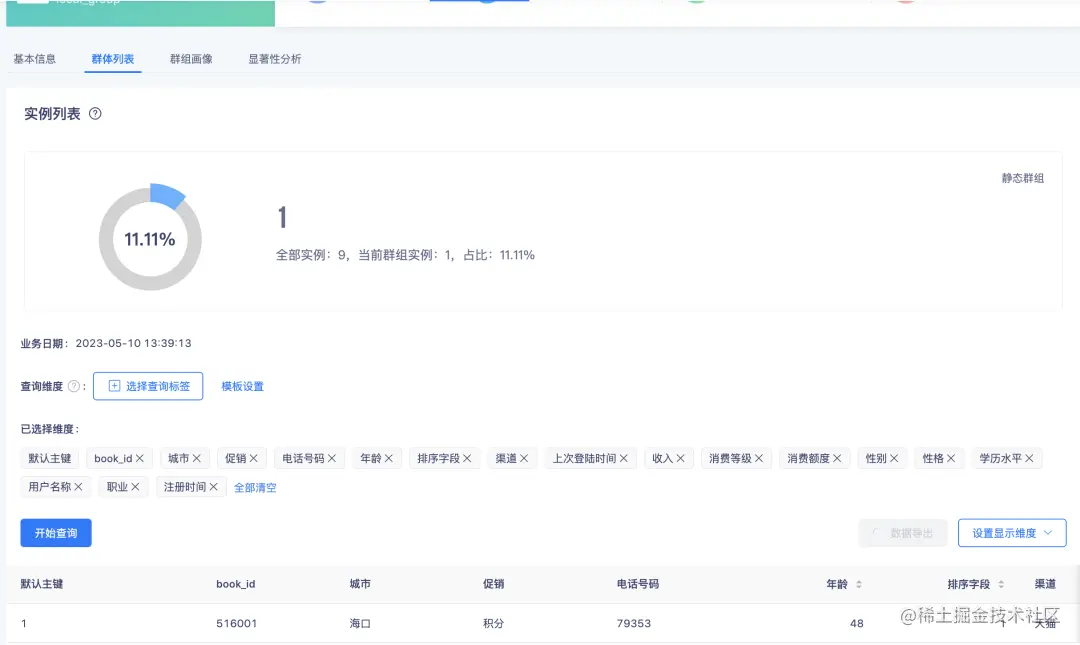Click the 11.11% donut chart
Screen dimensions: 1080x645
coord(150,237)
